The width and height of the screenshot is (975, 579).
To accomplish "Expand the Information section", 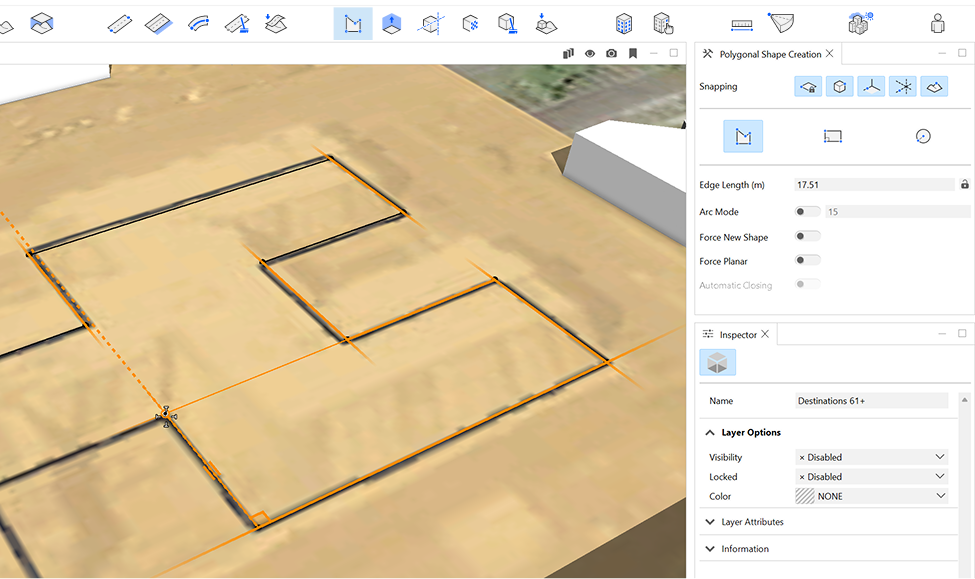I will coord(745,549).
